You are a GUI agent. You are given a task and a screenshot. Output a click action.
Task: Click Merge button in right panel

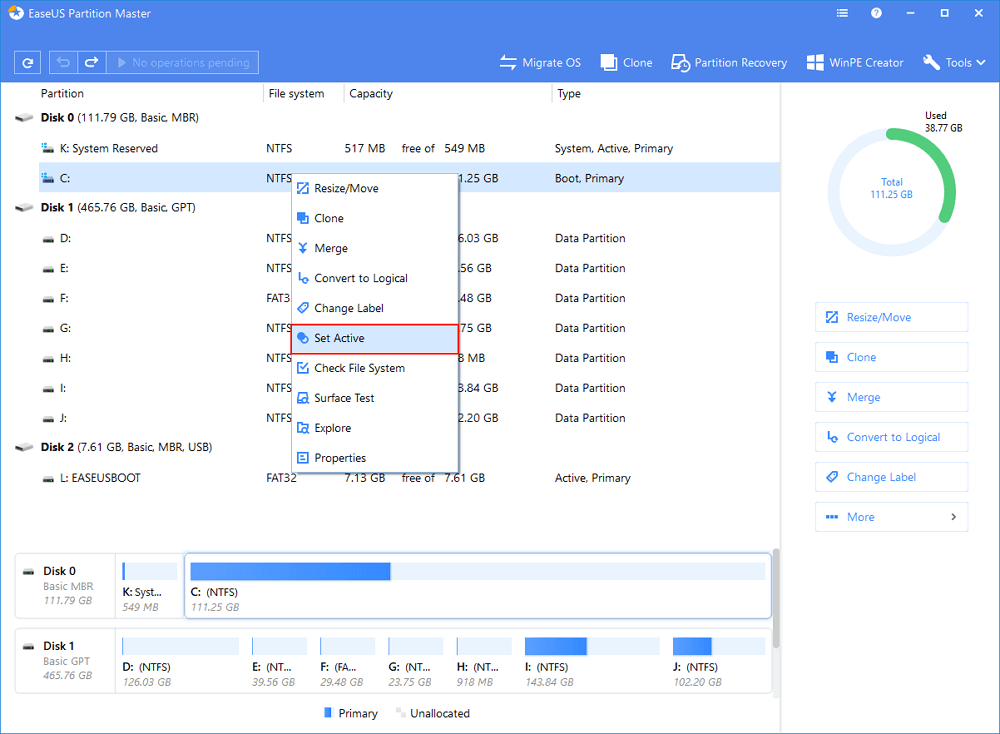pyautogui.click(x=891, y=397)
